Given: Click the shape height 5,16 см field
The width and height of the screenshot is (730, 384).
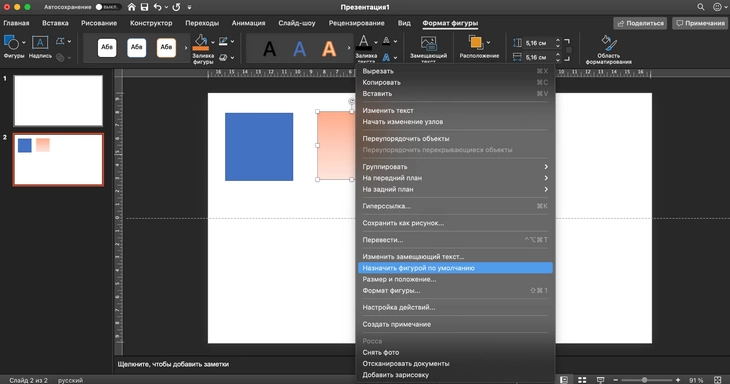Looking at the screenshot, I should pos(539,43).
